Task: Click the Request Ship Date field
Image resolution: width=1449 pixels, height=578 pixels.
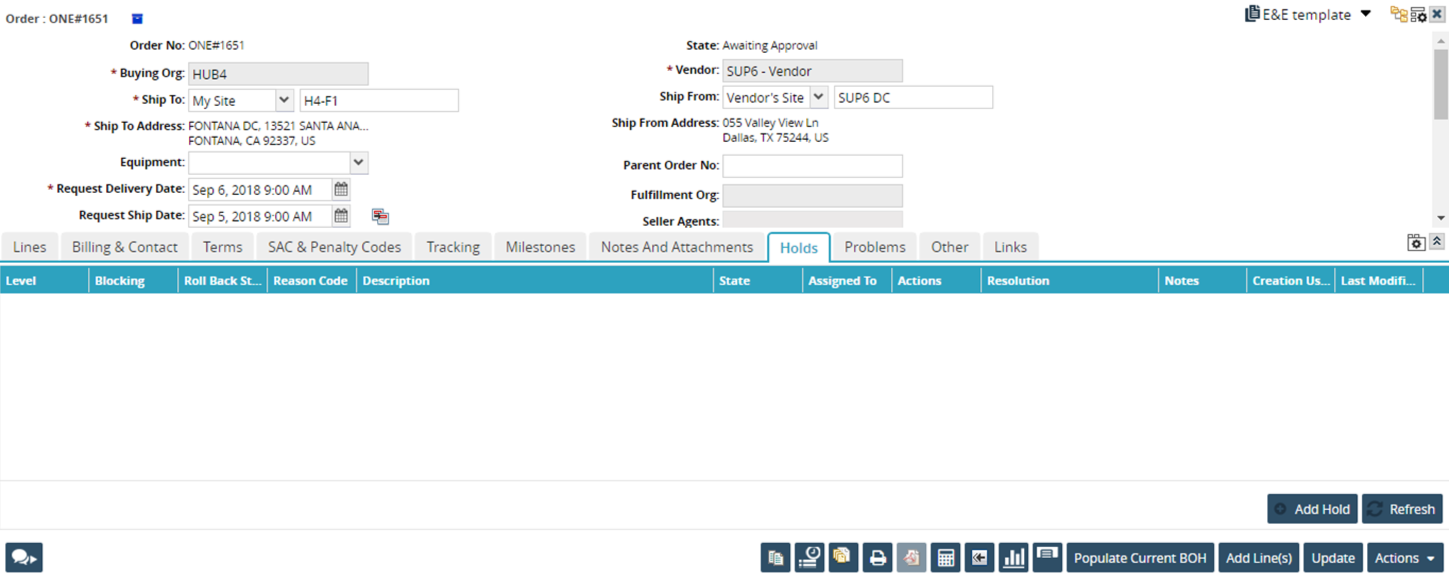Action: pyautogui.click(x=260, y=216)
